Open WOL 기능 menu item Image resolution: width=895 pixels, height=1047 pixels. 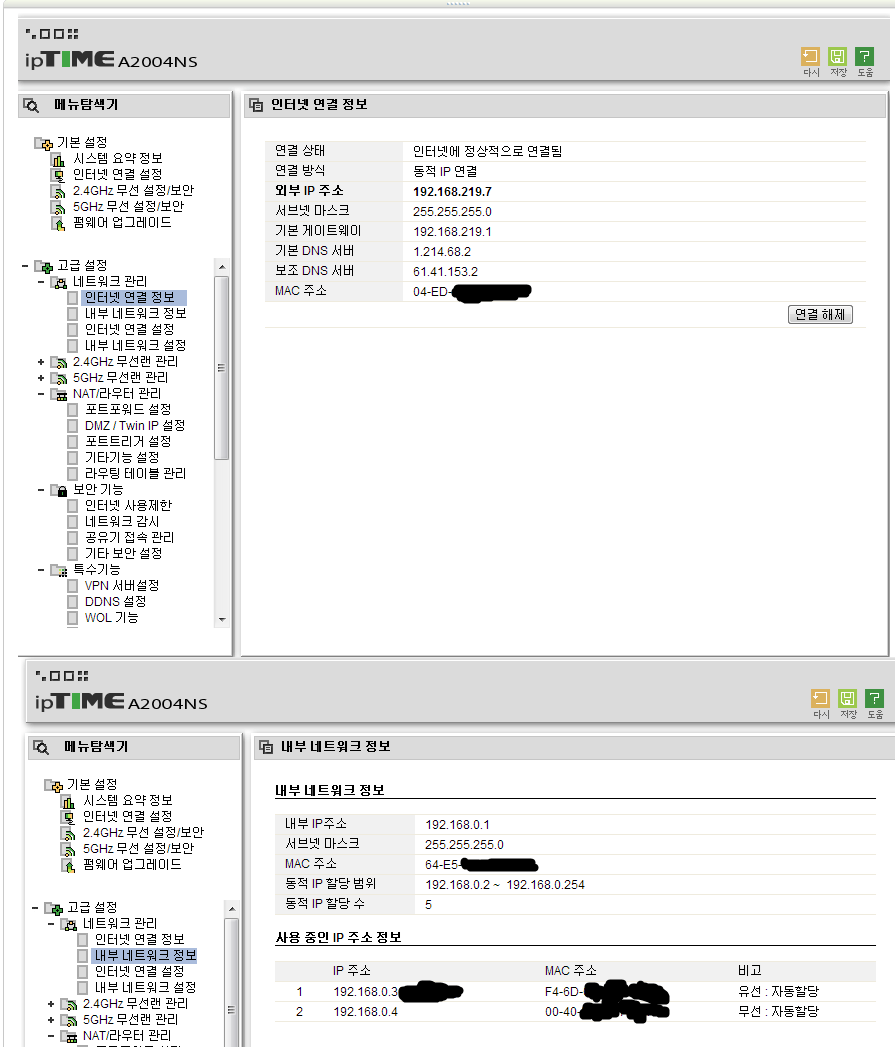click(x=111, y=618)
